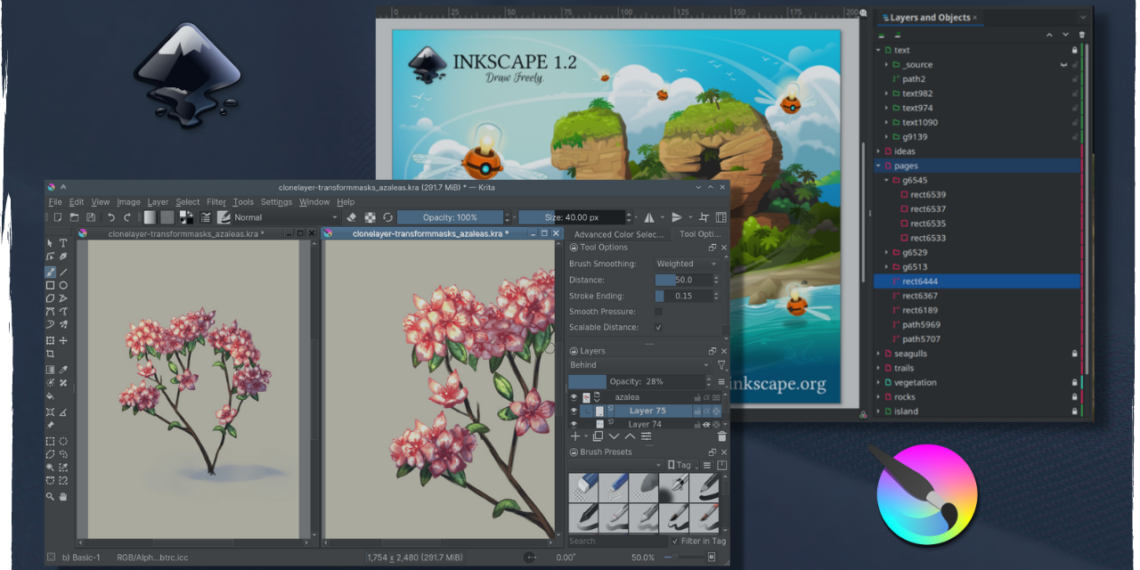Screen dimensions: 1140x570
Task: Toggle the lock on the Inkscape vegetation layer
Action: 1075,382
